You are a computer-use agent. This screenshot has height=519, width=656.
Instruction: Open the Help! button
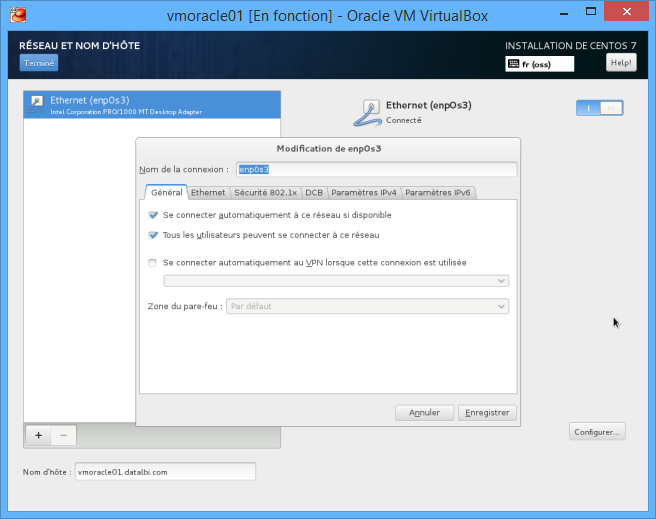tap(621, 63)
